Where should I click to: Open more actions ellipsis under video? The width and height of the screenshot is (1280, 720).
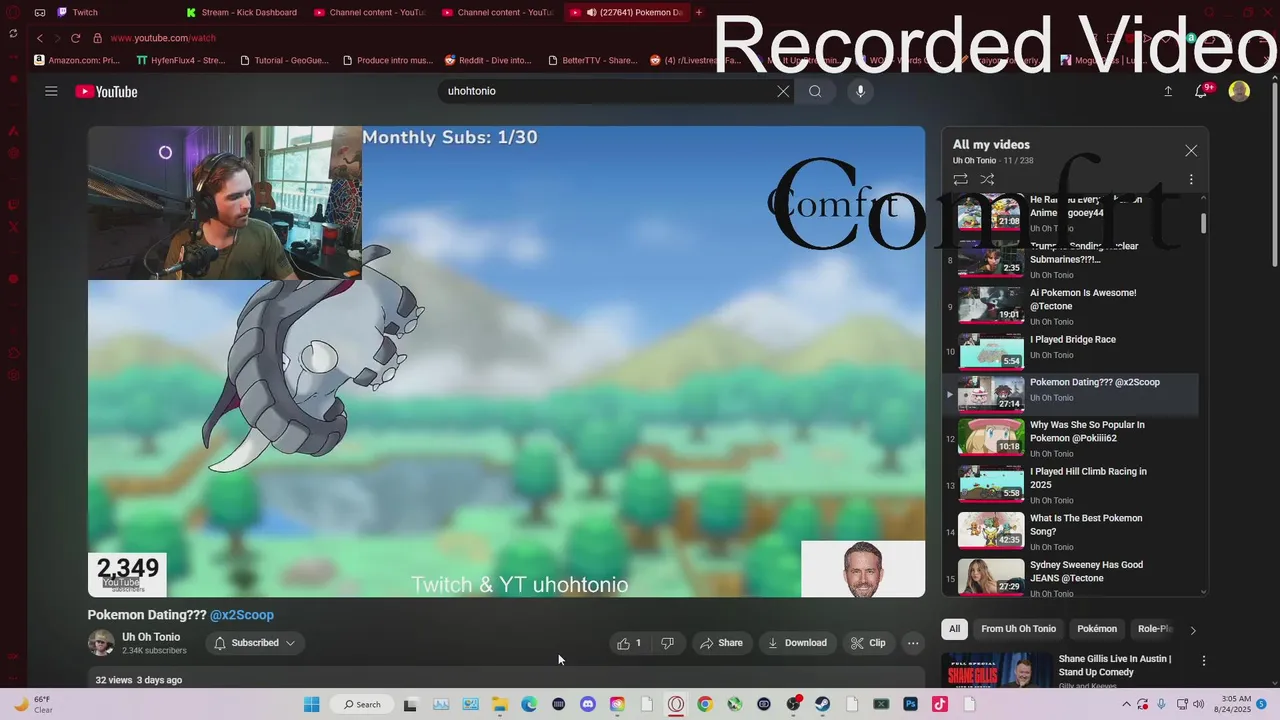(x=913, y=643)
